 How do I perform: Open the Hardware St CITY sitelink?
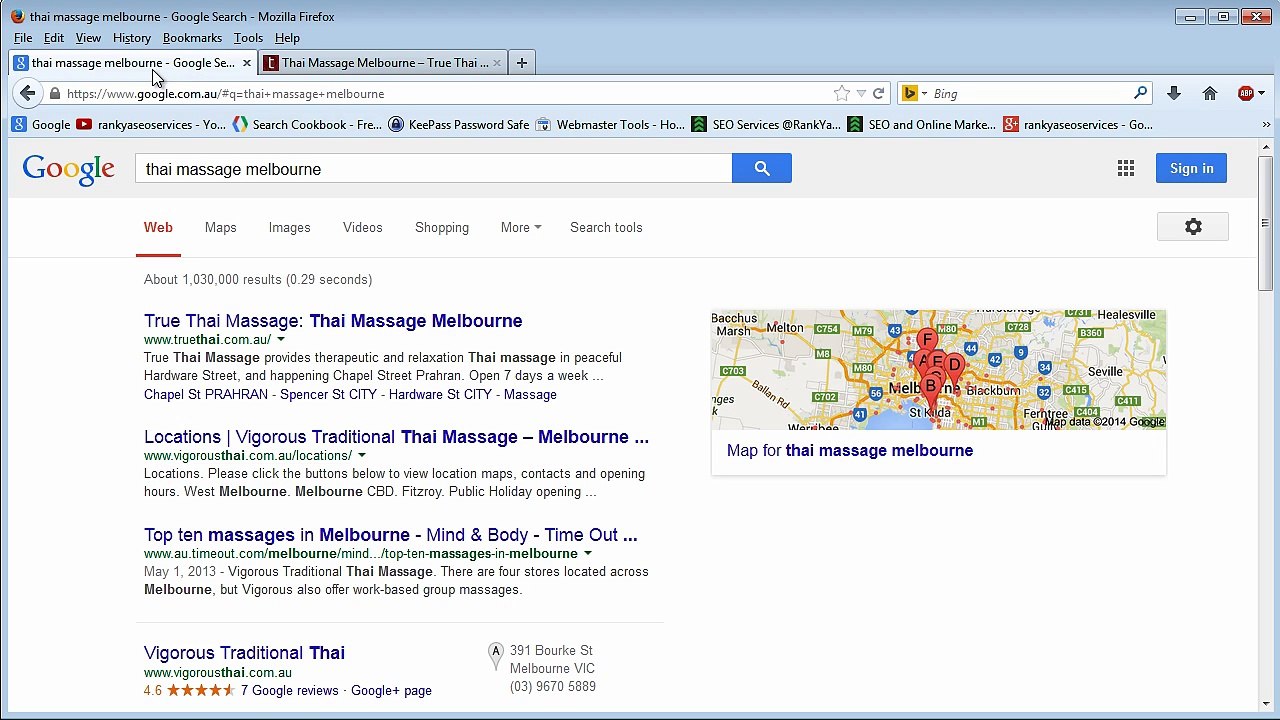click(x=440, y=395)
